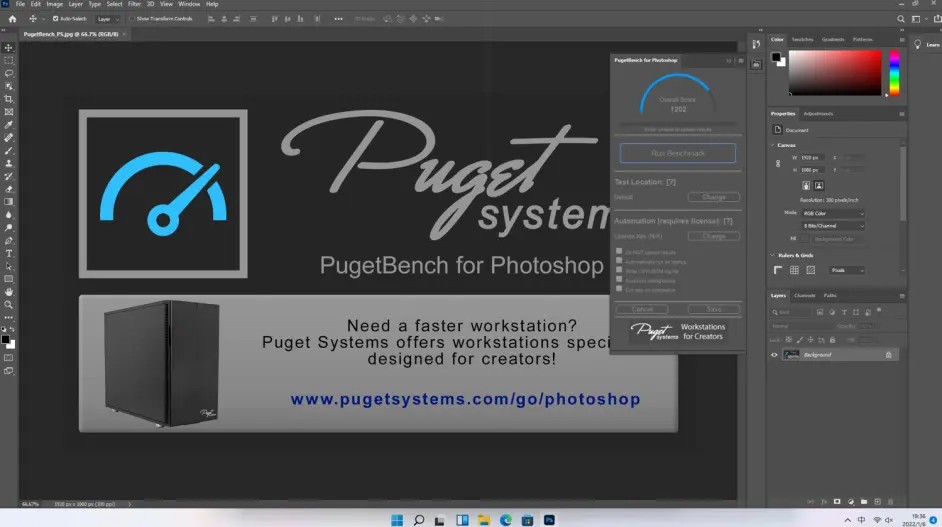
Task: Click the rainbow hue slider
Action: click(x=894, y=73)
